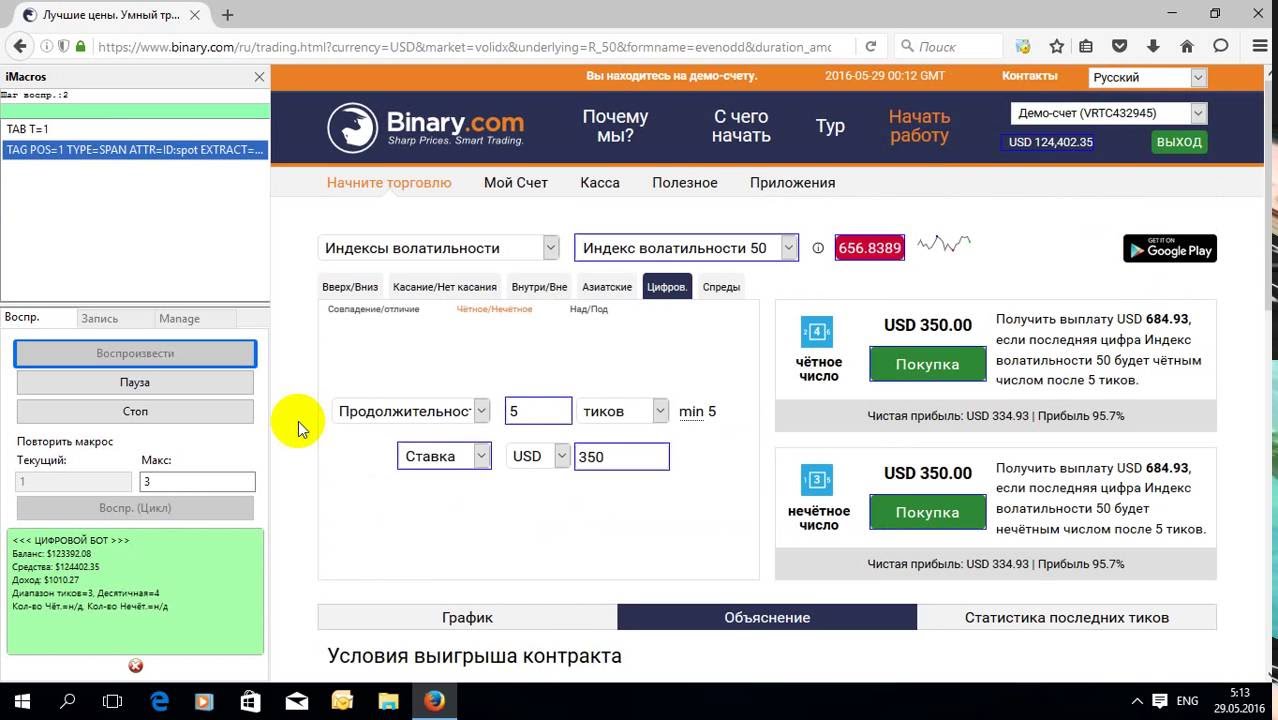Open the bookmarks list icon in toolbar
Viewport: 1278px width, 720px height.
tap(1087, 46)
